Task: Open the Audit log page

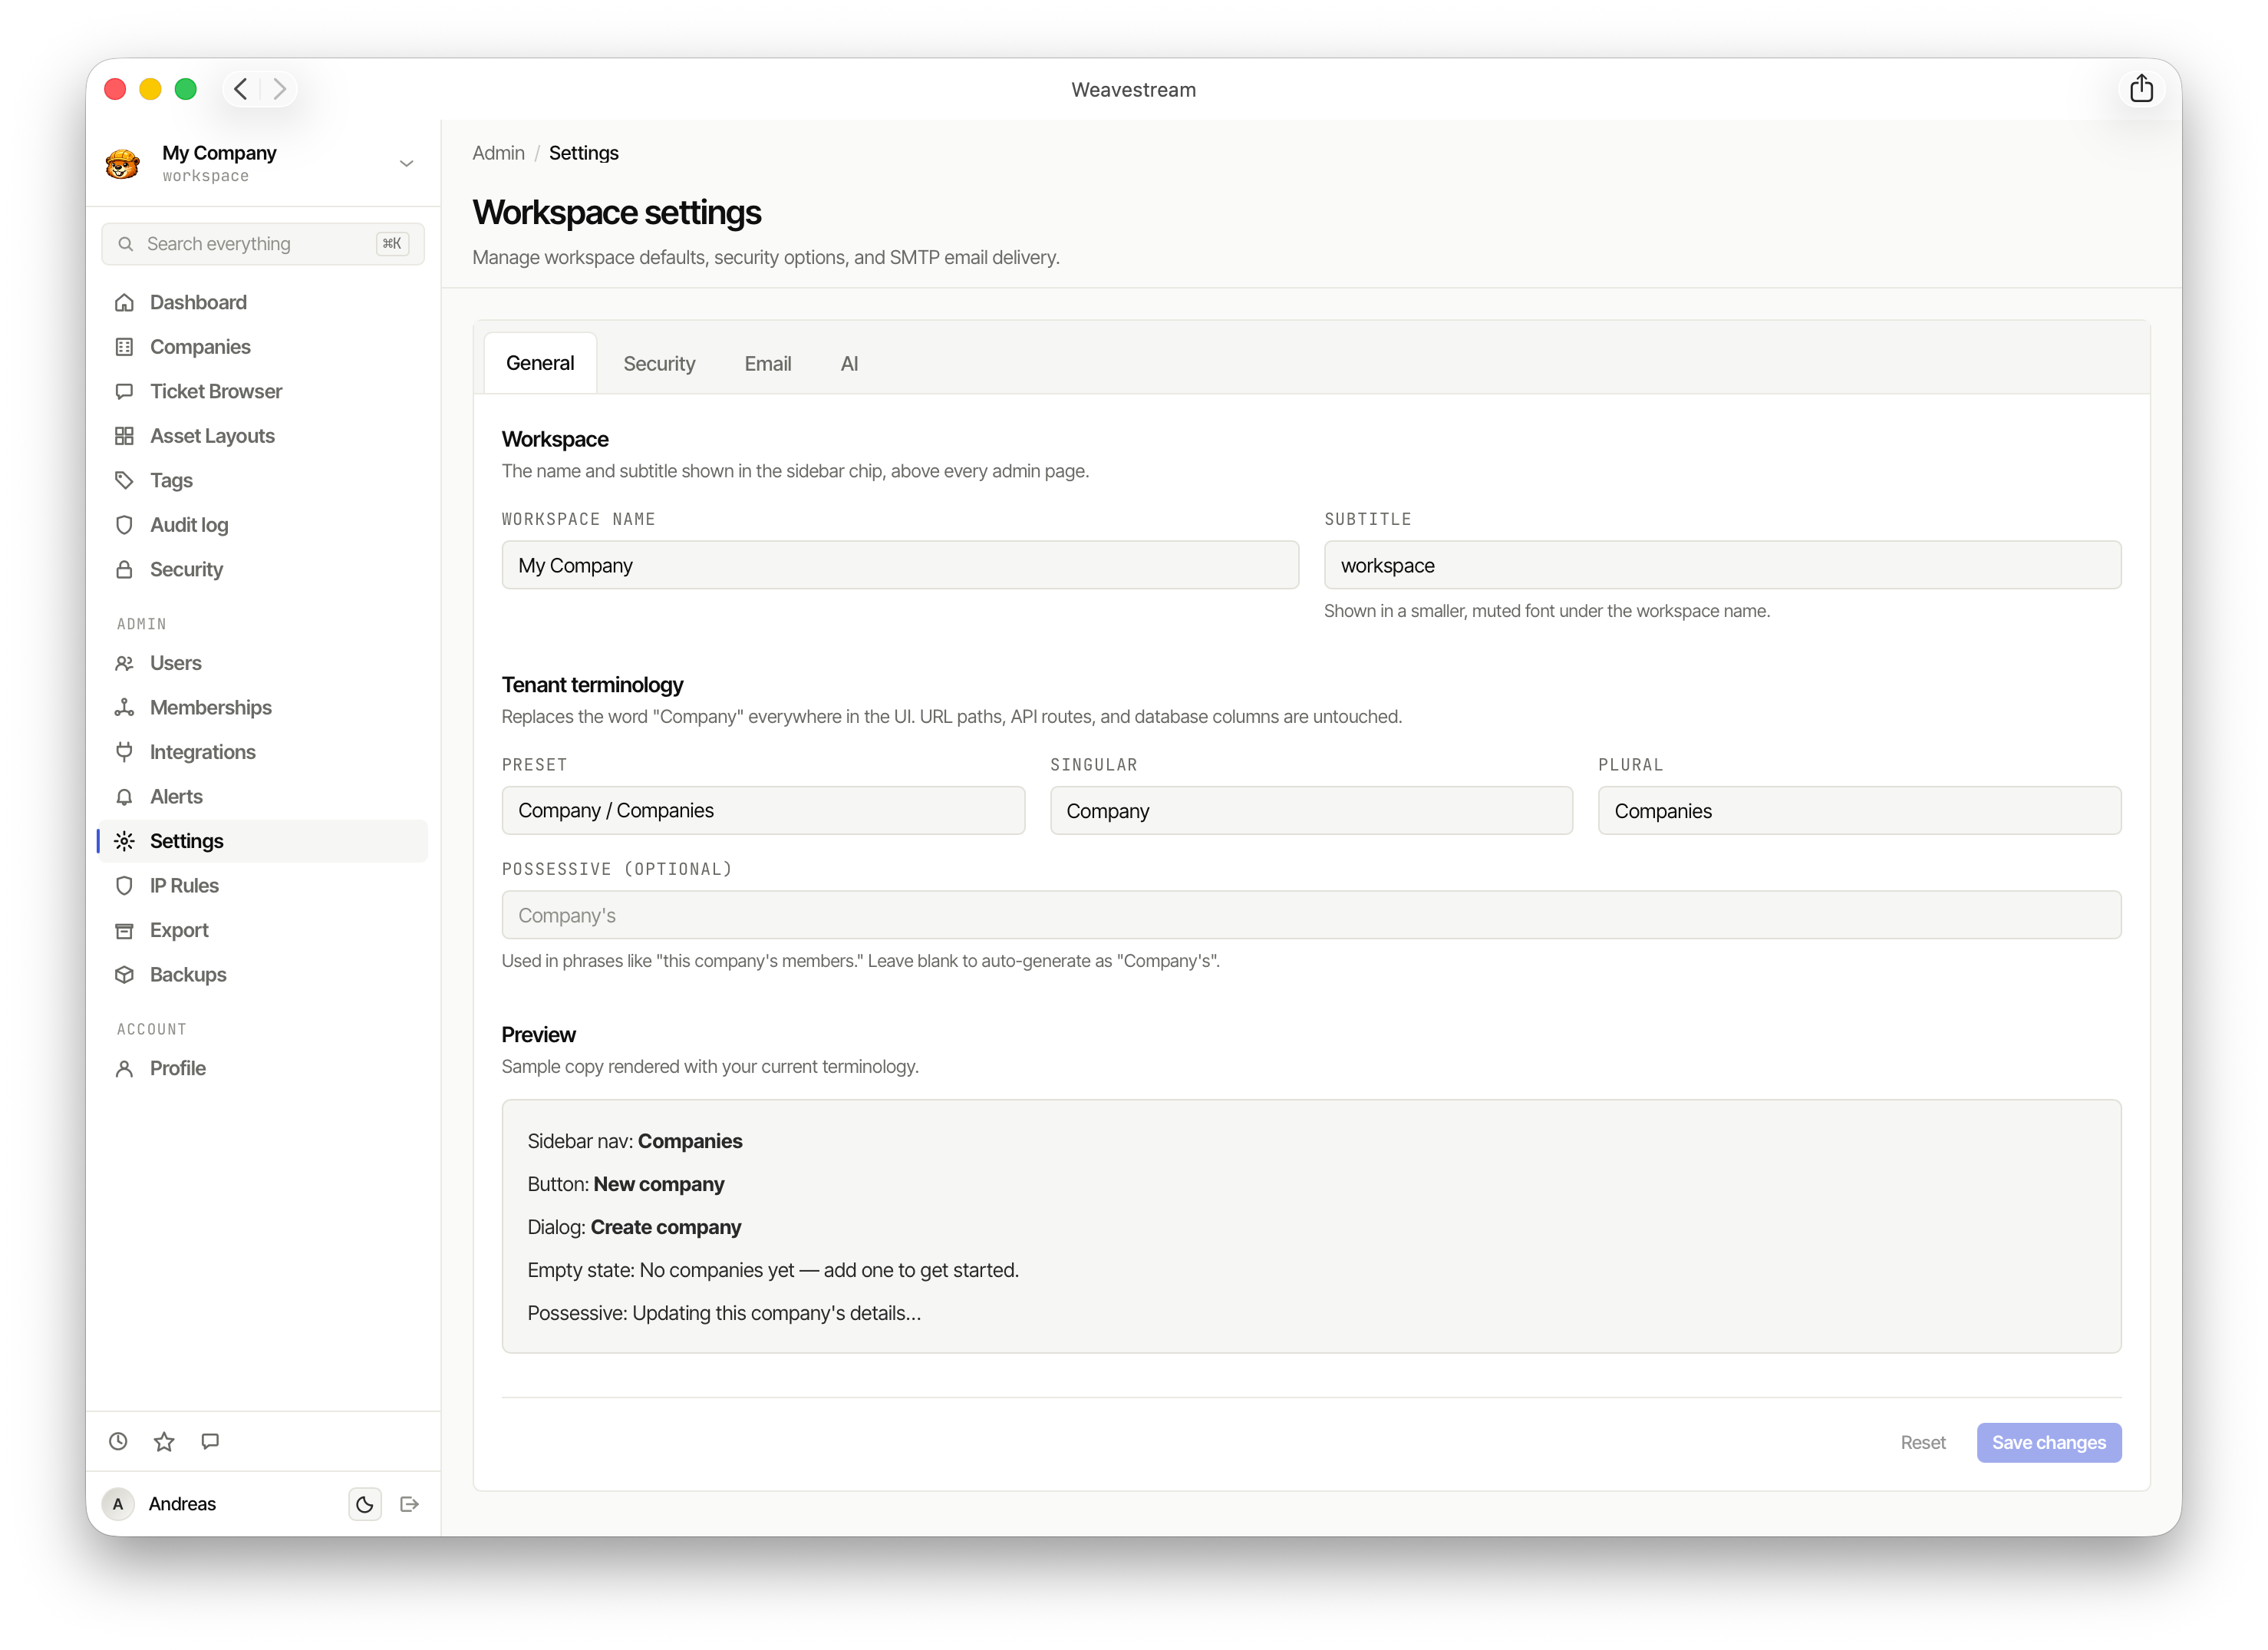Action: coord(263,525)
